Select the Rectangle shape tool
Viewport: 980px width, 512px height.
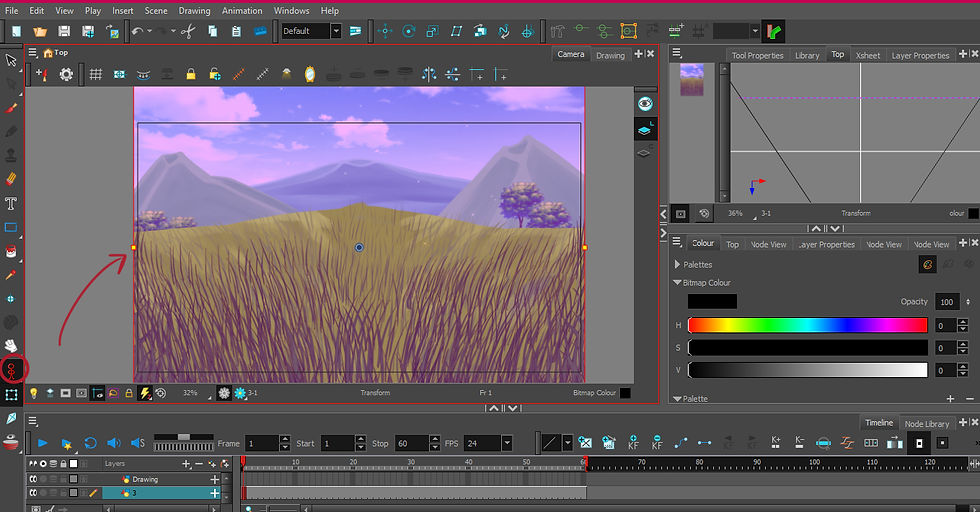[11, 227]
